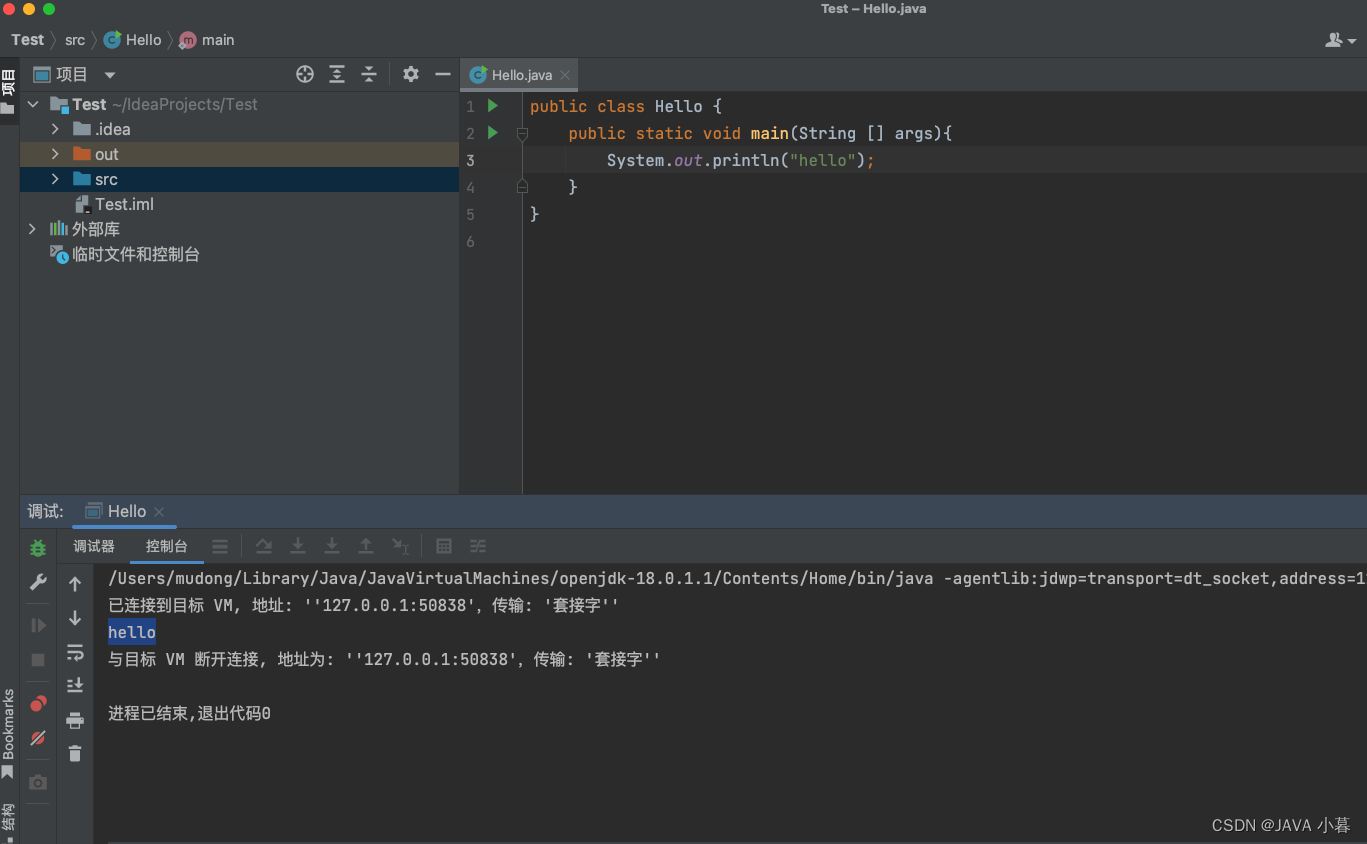Screen dimensions: 1367x844
Task: Close the Hello debug session tab
Action: (x=159, y=512)
